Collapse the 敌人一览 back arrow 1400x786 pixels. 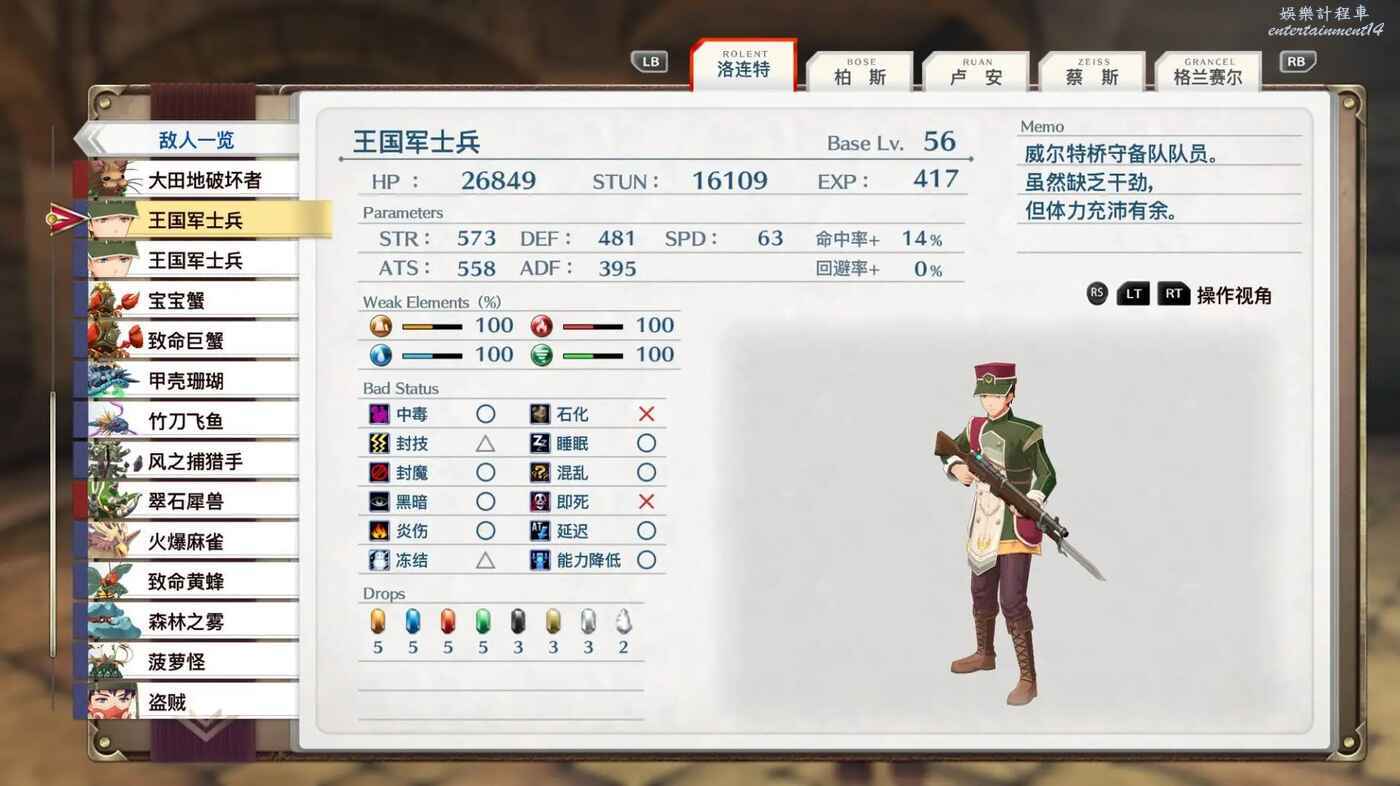[x=90, y=140]
